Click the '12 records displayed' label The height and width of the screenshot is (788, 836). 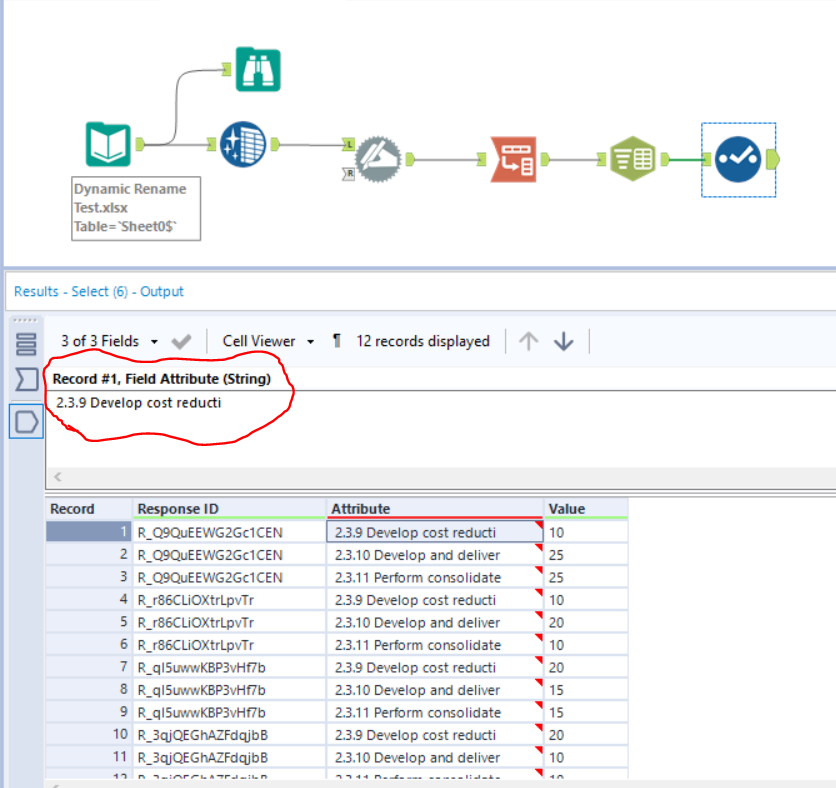[423, 341]
